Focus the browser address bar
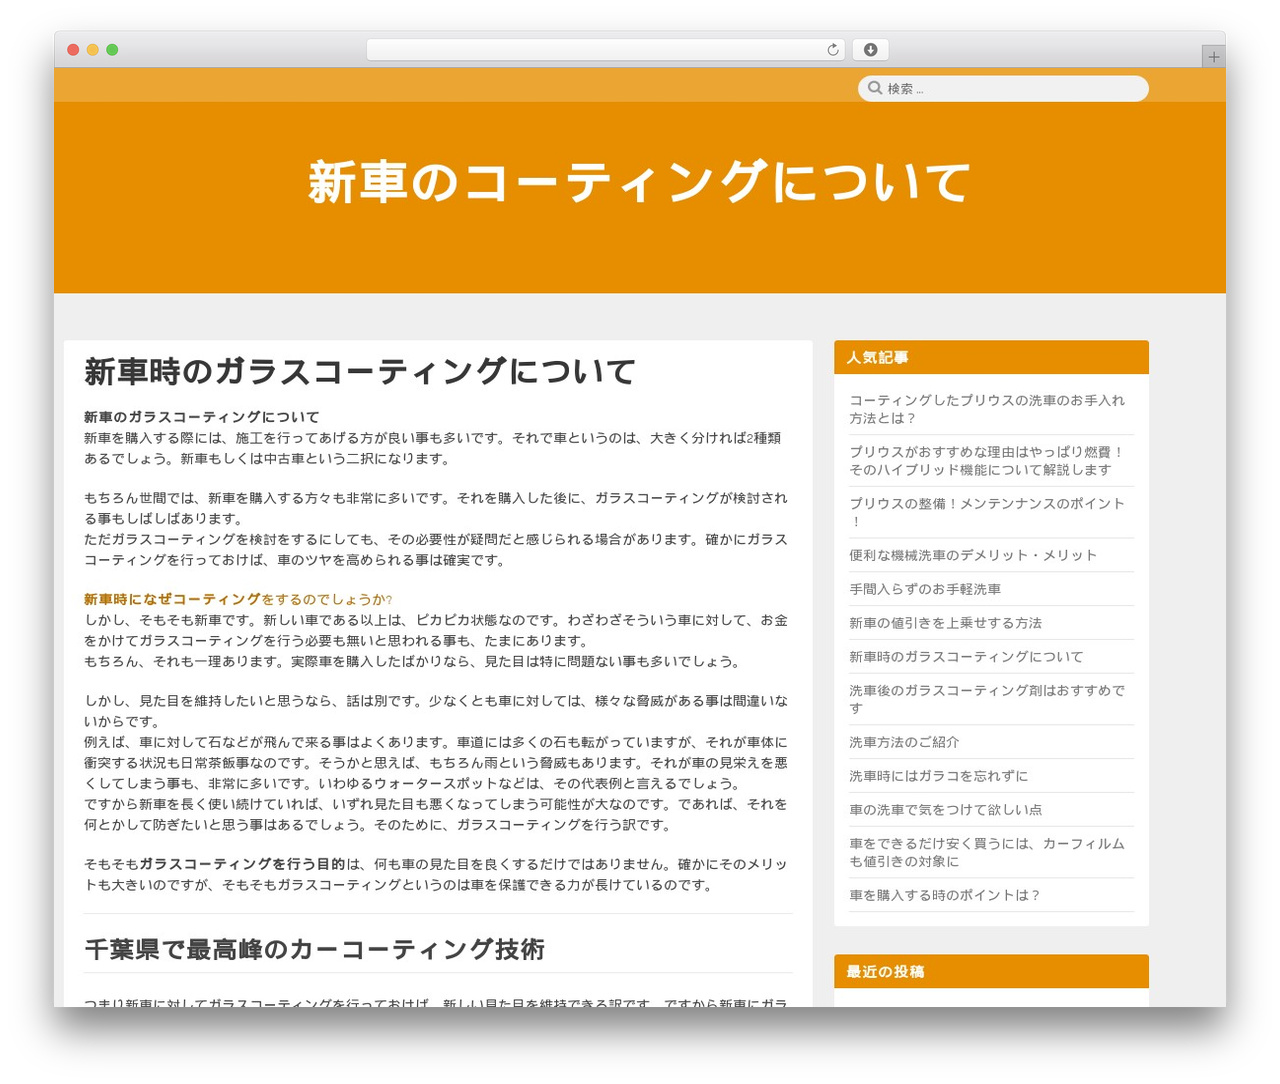This screenshot has height=1084, width=1280. [605, 50]
